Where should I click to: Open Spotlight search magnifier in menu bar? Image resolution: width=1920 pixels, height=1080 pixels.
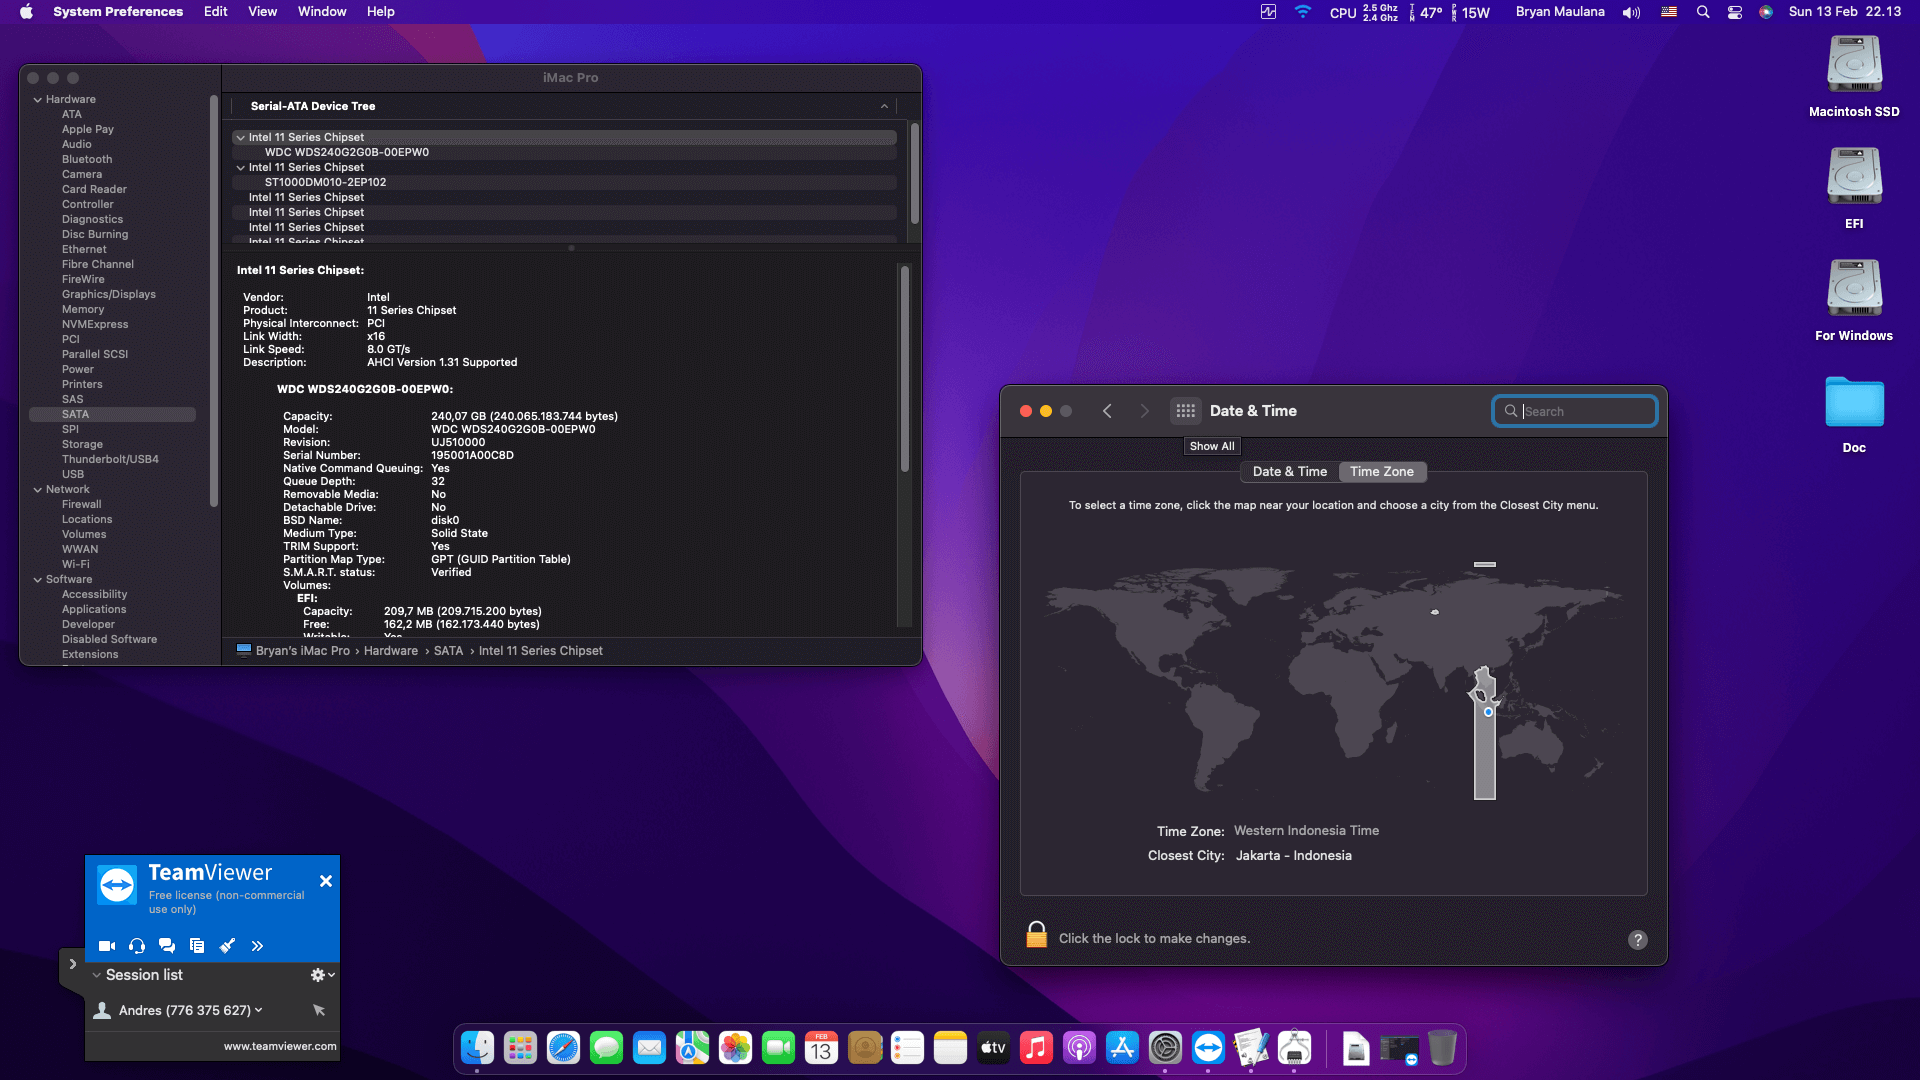1703,12
